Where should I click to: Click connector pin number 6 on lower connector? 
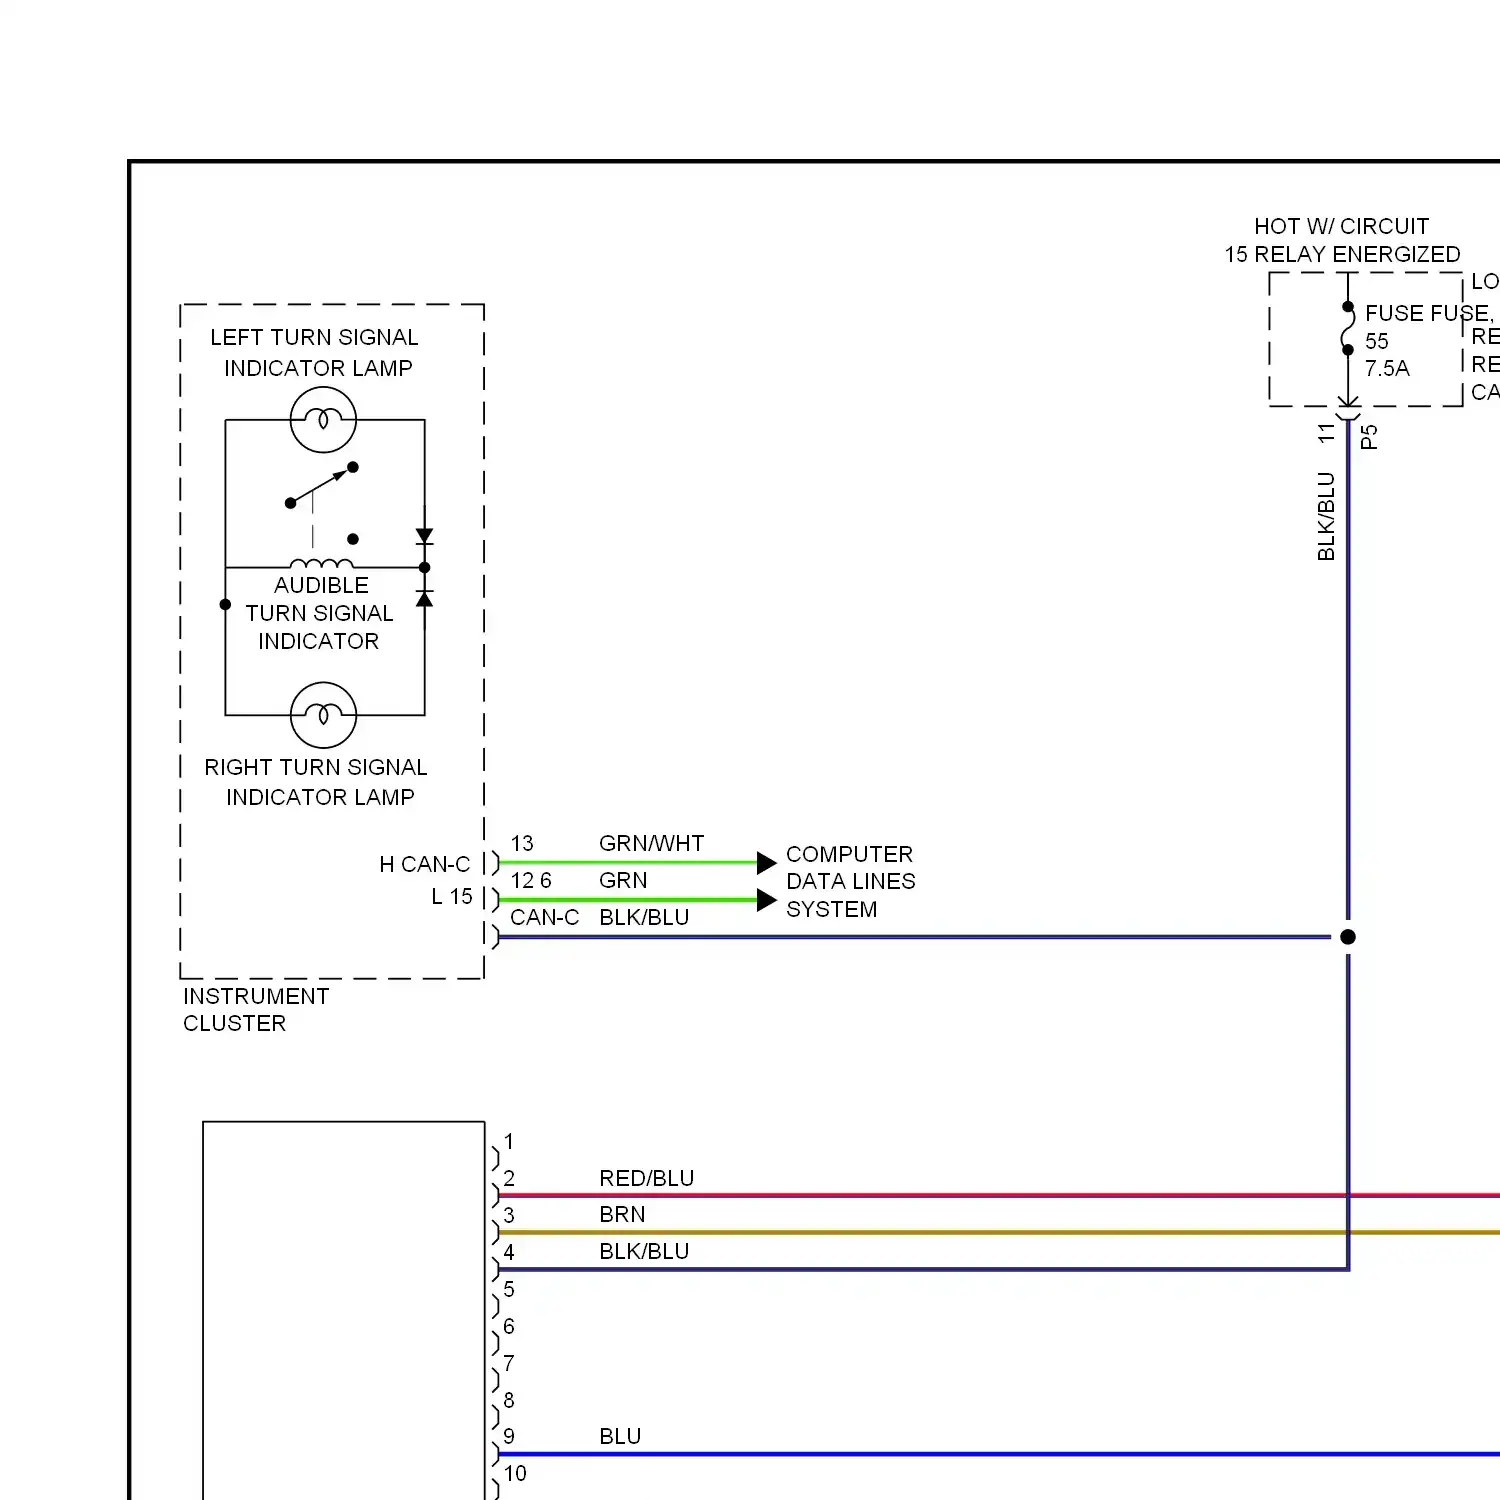[509, 1326]
